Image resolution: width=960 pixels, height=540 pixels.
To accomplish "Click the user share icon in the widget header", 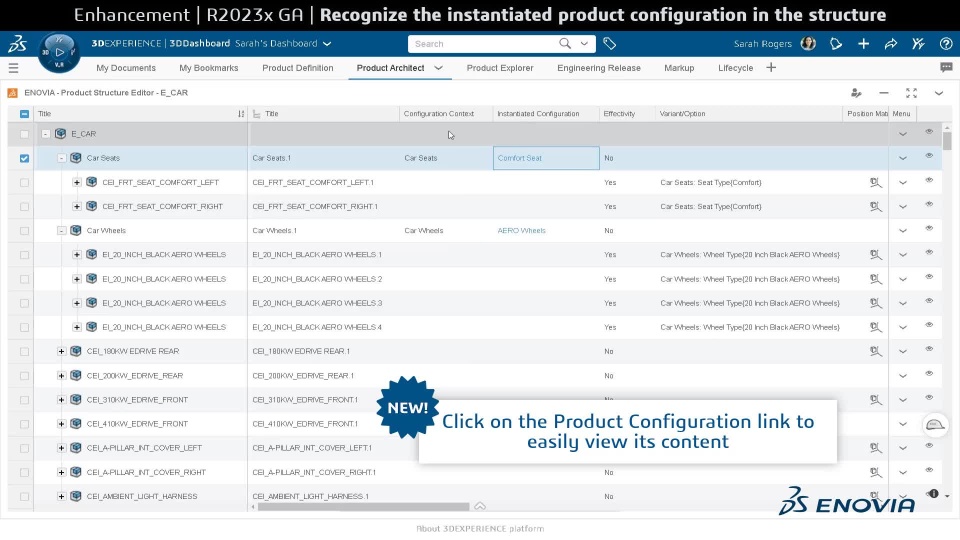I will tap(856, 93).
